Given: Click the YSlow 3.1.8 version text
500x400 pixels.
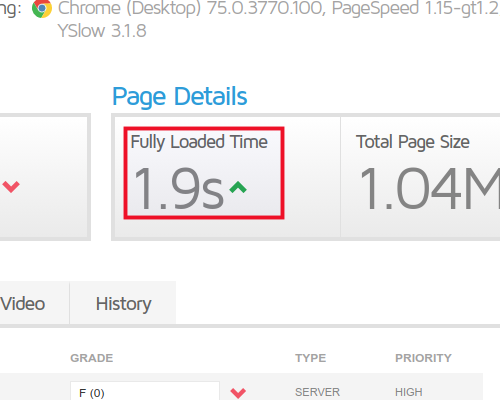Looking at the screenshot, I should pyautogui.click(x=102, y=31).
